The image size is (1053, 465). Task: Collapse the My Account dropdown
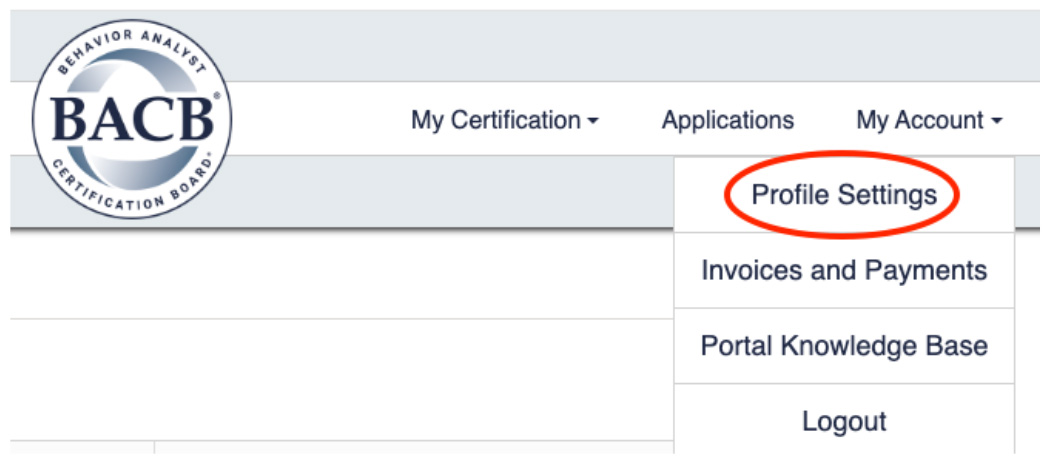[x=929, y=120]
